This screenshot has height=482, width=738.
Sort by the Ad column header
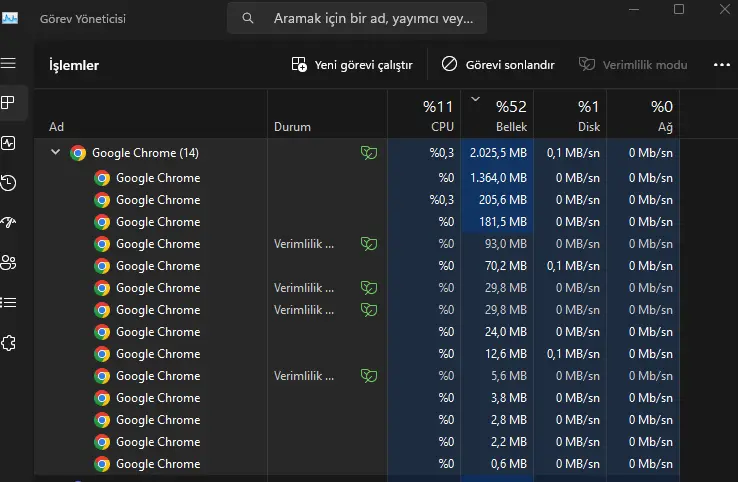151,114
